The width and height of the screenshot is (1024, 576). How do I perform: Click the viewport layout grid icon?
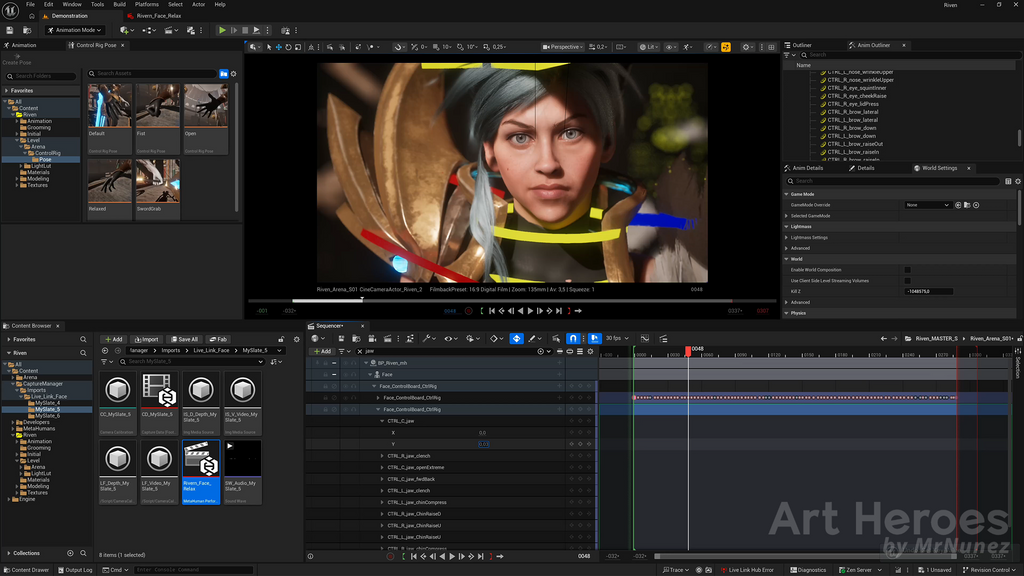click(x=771, y=47)
